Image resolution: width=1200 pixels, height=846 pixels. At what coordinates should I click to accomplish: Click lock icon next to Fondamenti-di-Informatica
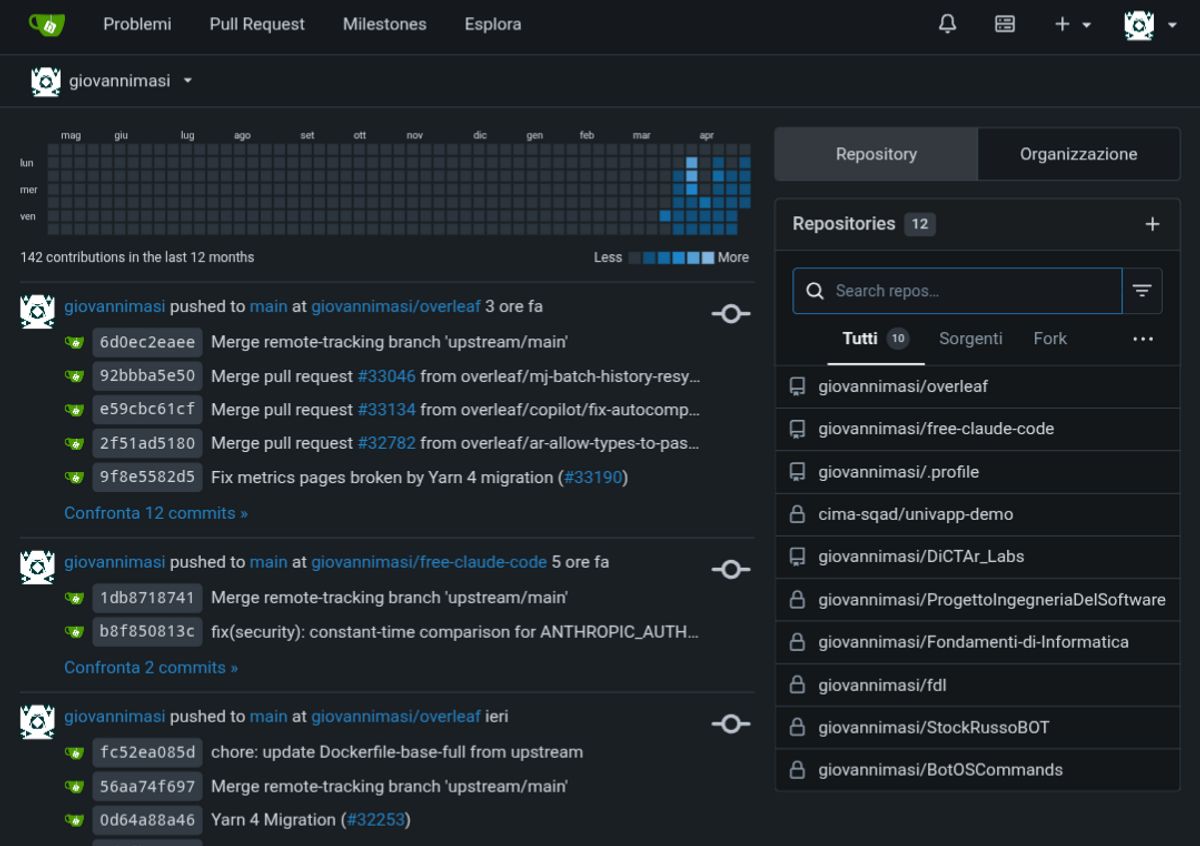point(797,642)
